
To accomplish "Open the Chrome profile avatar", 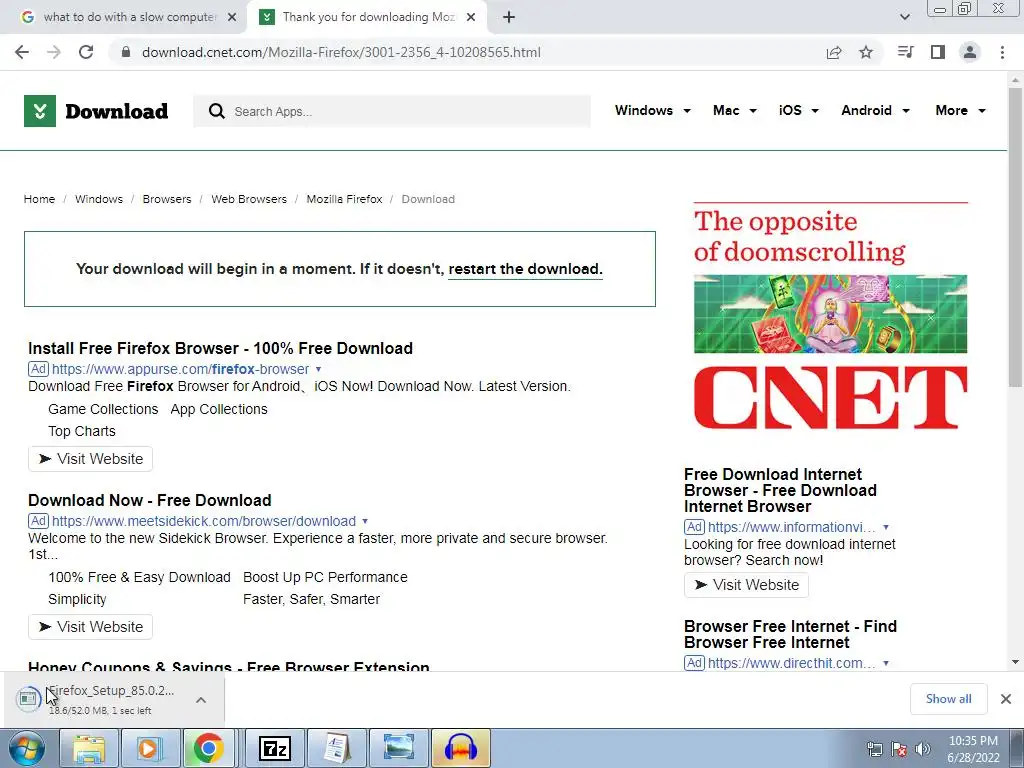I will coord(970,52).
